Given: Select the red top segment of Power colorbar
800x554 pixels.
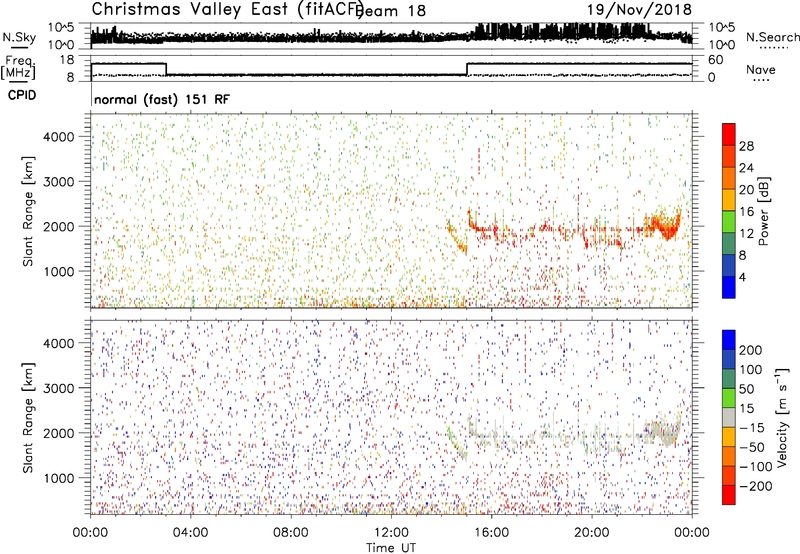Looking at the screenshot, I should coord(729,135).
